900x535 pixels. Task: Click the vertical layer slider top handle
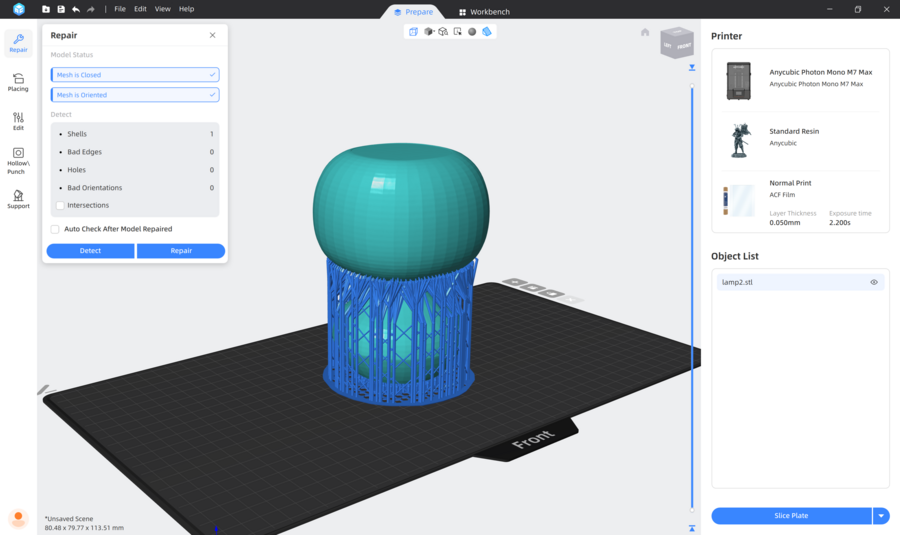[692, 68]
